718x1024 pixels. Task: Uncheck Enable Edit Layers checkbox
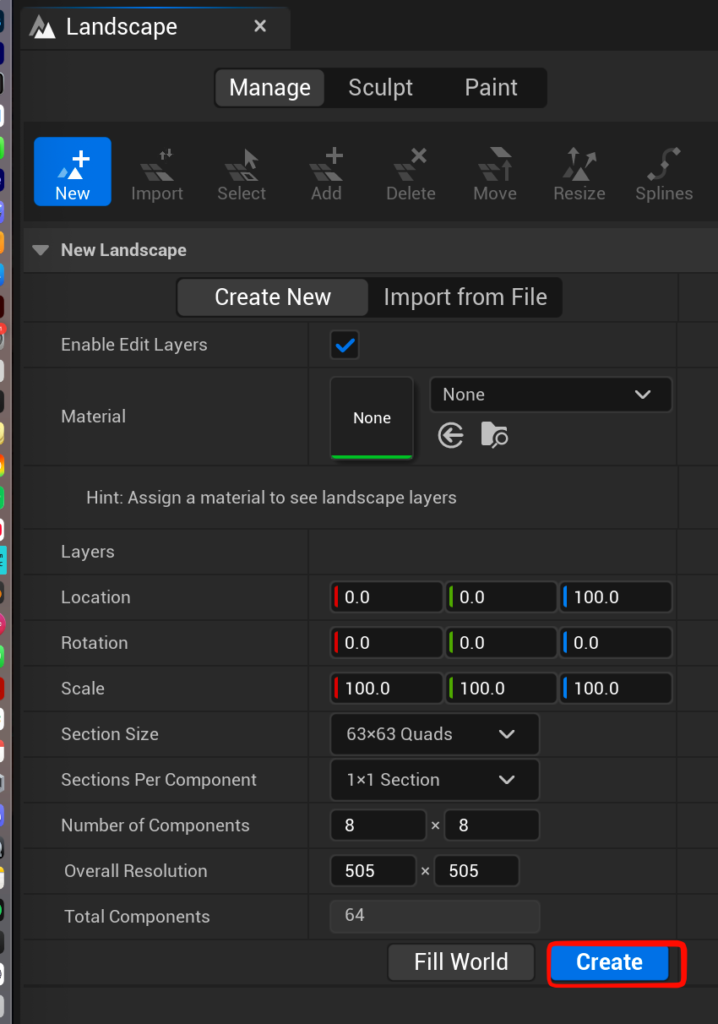345,345
